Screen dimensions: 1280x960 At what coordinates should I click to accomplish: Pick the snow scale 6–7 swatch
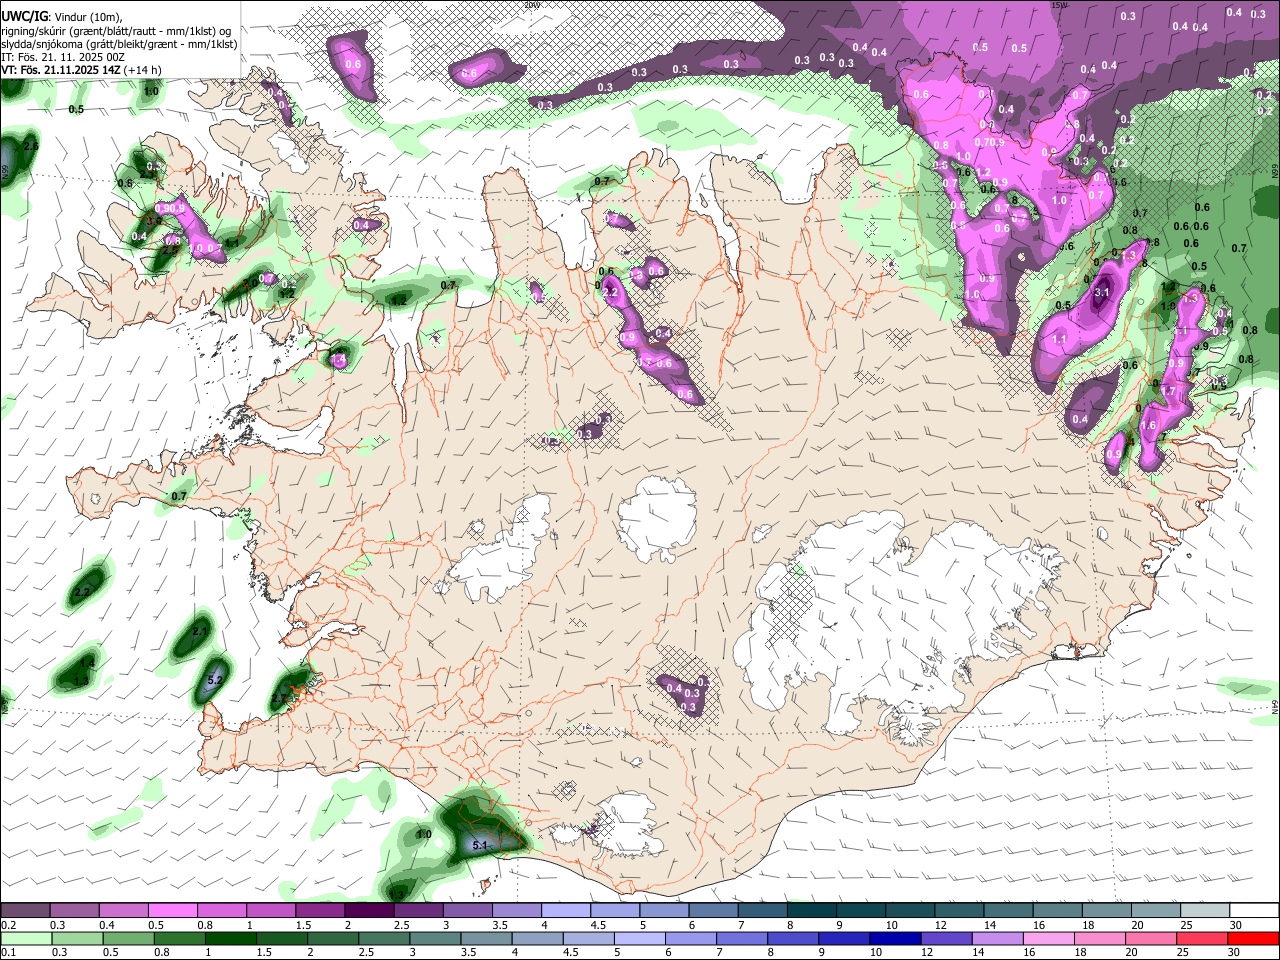712,911
